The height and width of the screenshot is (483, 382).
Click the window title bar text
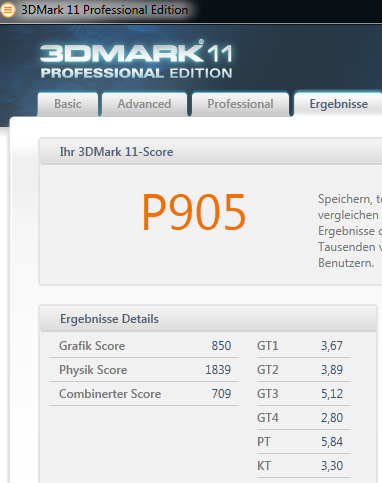pyautogui.click(x=105, y=10)
